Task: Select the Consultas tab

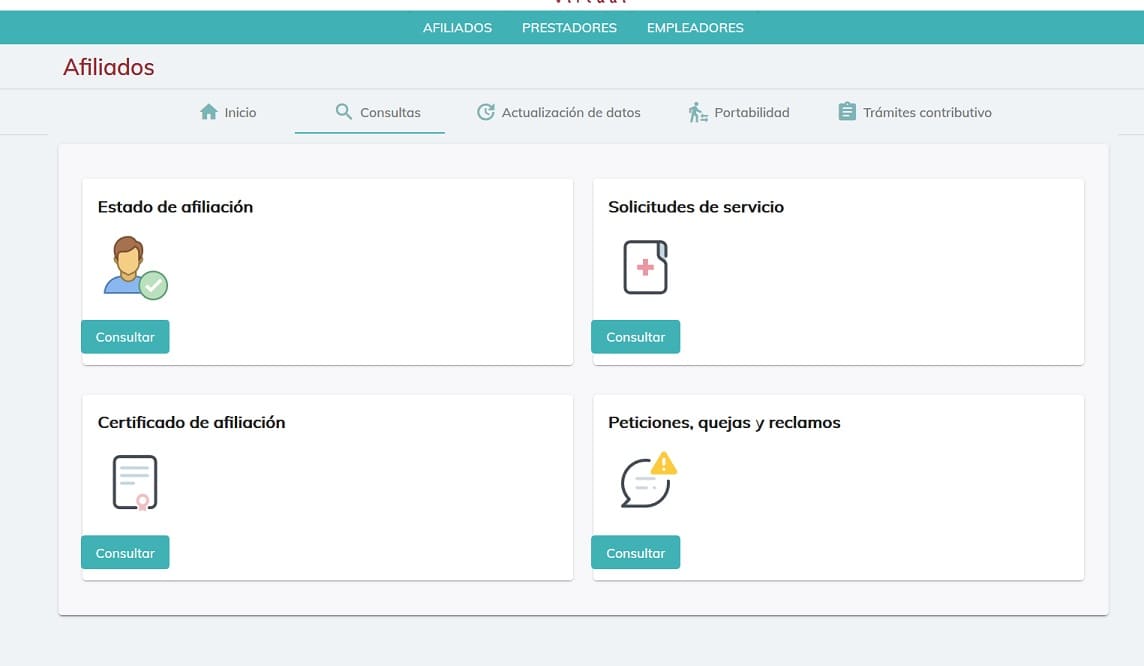Action: click(x=370, y=112)
